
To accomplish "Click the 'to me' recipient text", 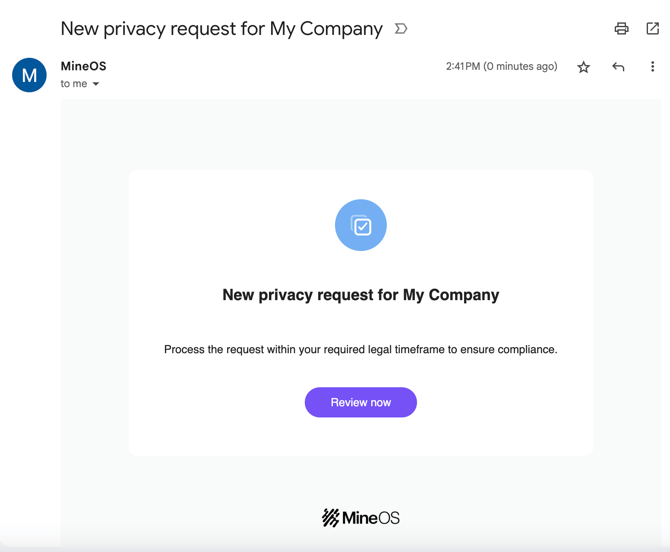I will click(73, 84).
